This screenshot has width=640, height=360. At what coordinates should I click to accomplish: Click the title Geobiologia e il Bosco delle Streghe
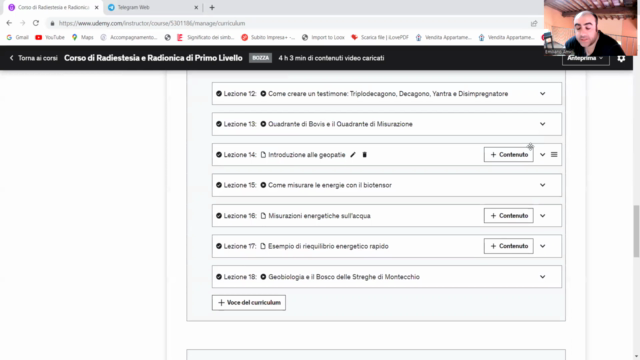344,277
